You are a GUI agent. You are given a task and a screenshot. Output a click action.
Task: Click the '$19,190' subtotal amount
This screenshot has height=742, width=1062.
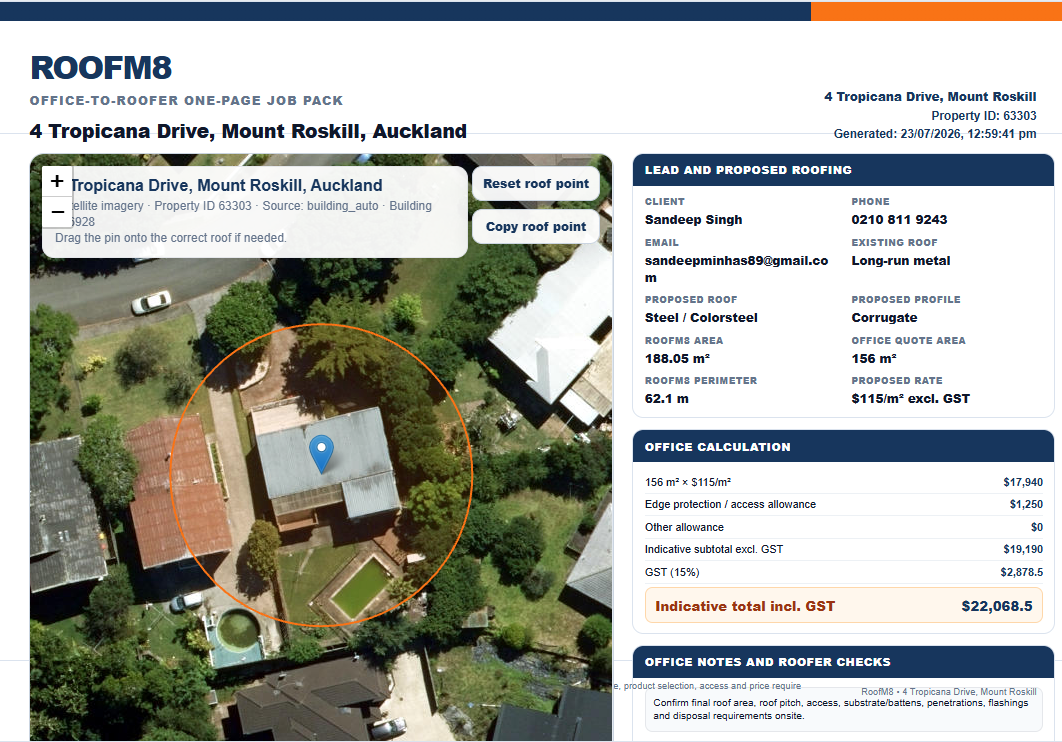(1023, 549)
